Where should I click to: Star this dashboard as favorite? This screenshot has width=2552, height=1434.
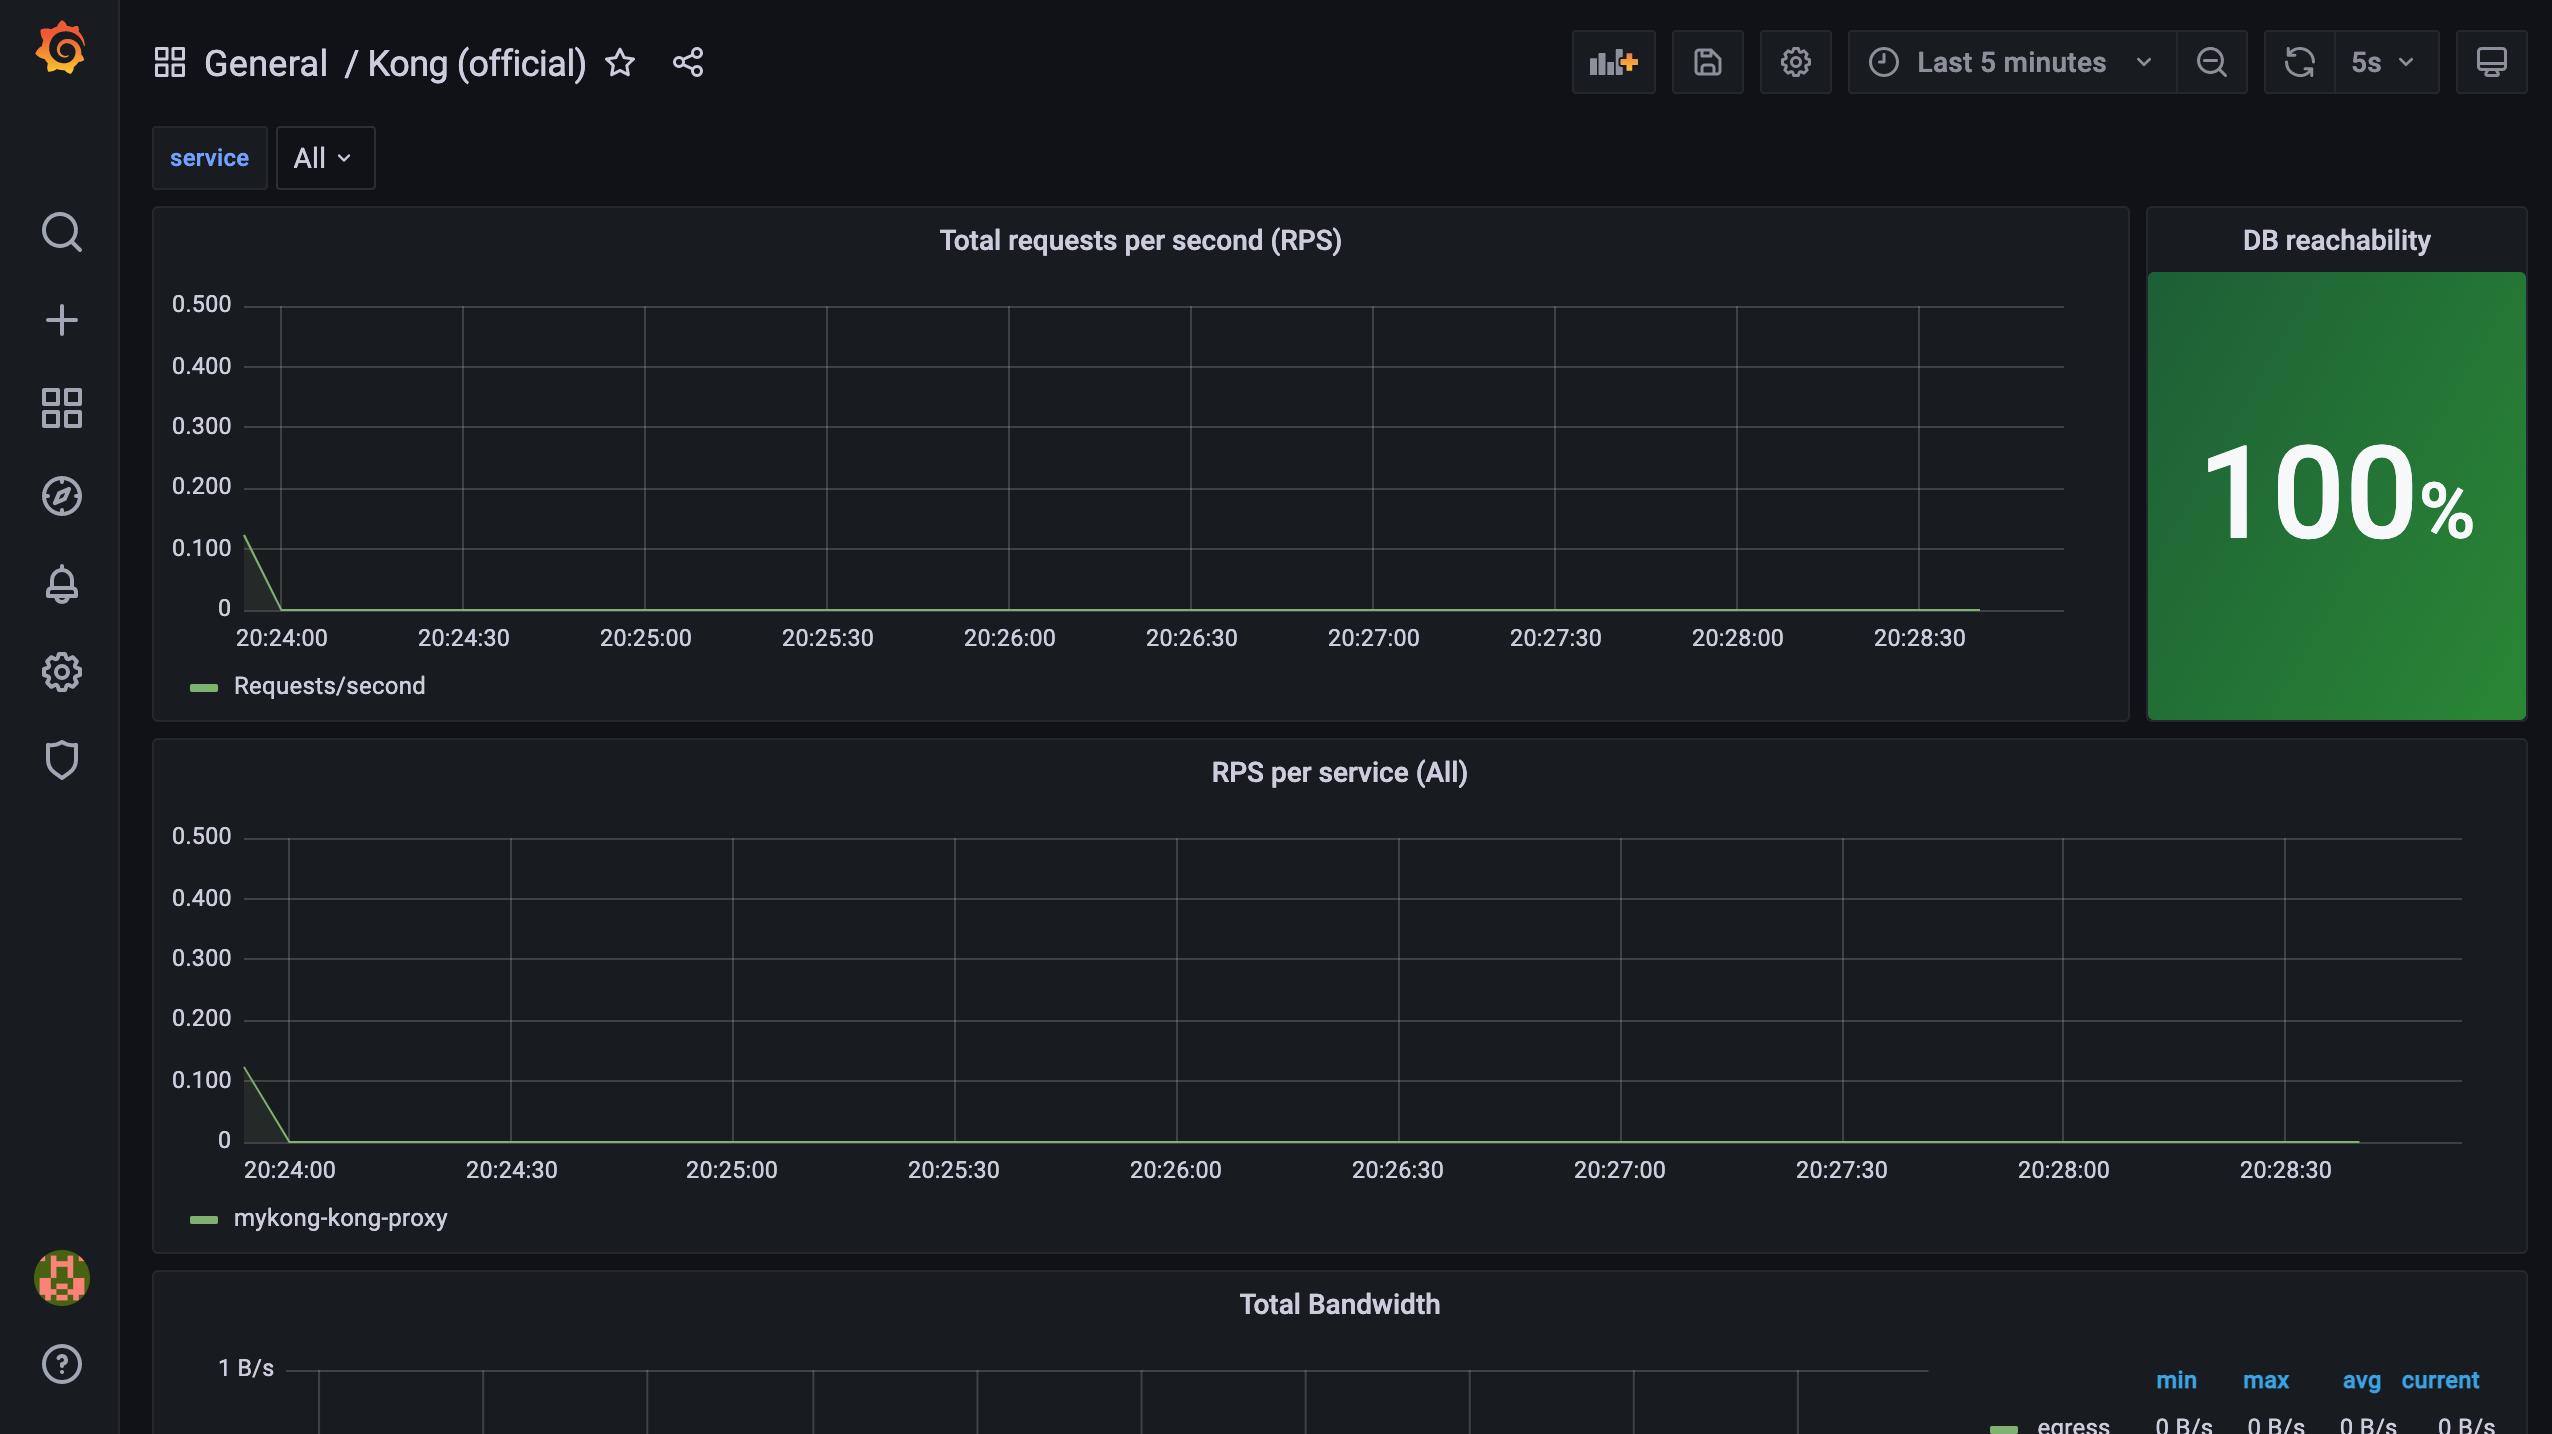[620, 63]
